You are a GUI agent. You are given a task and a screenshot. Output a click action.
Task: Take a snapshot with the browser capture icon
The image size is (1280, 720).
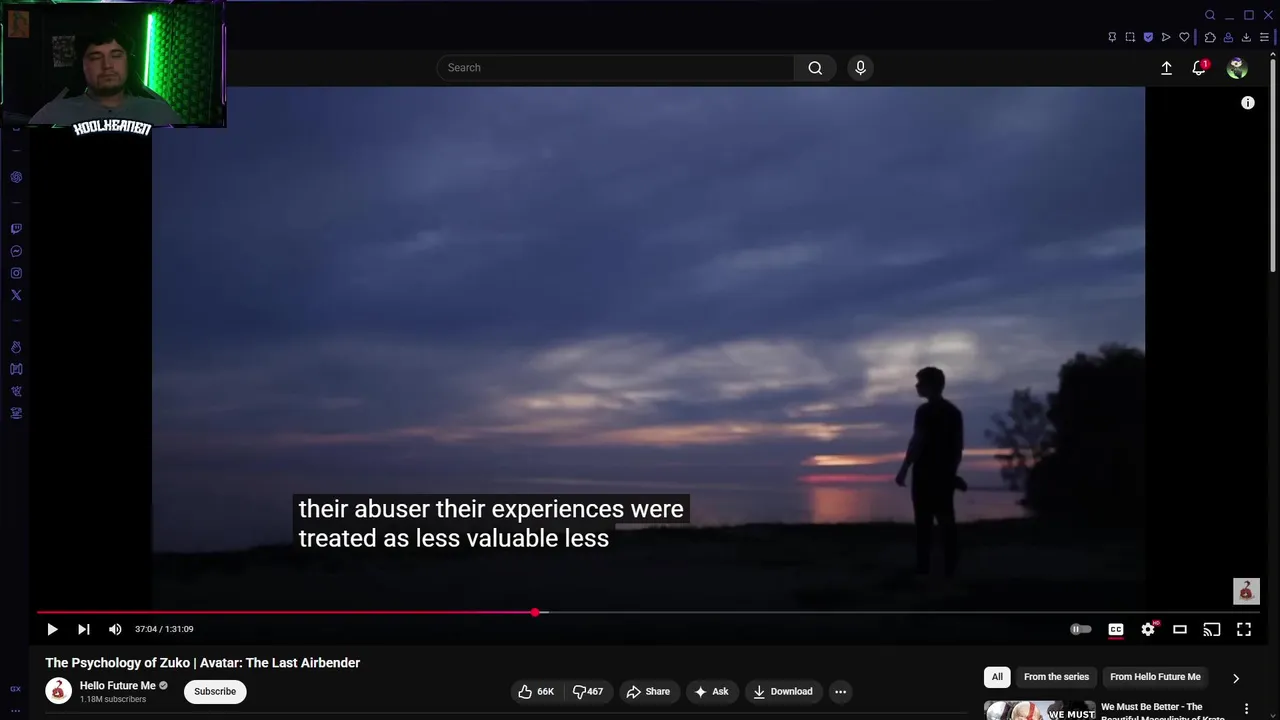1130,37
